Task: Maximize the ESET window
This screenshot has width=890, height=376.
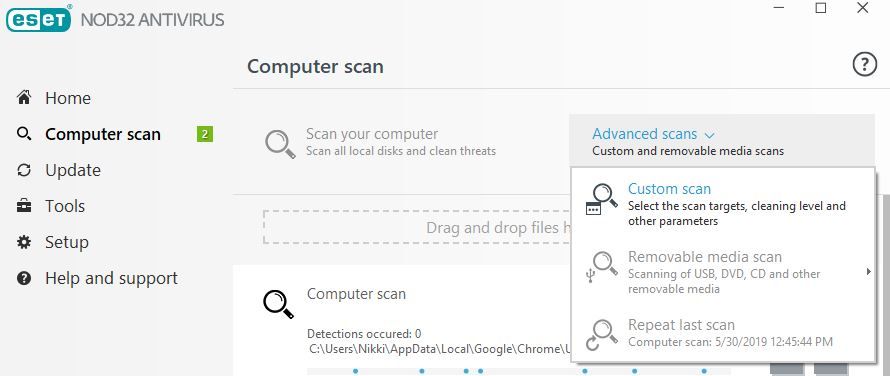Action: (821, 8)
